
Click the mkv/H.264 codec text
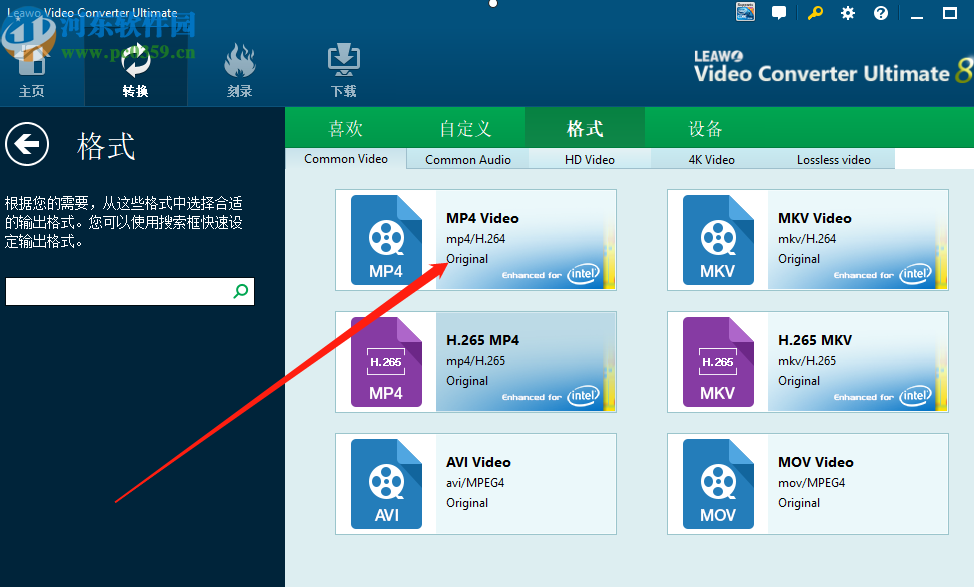[x=807, y=239]
